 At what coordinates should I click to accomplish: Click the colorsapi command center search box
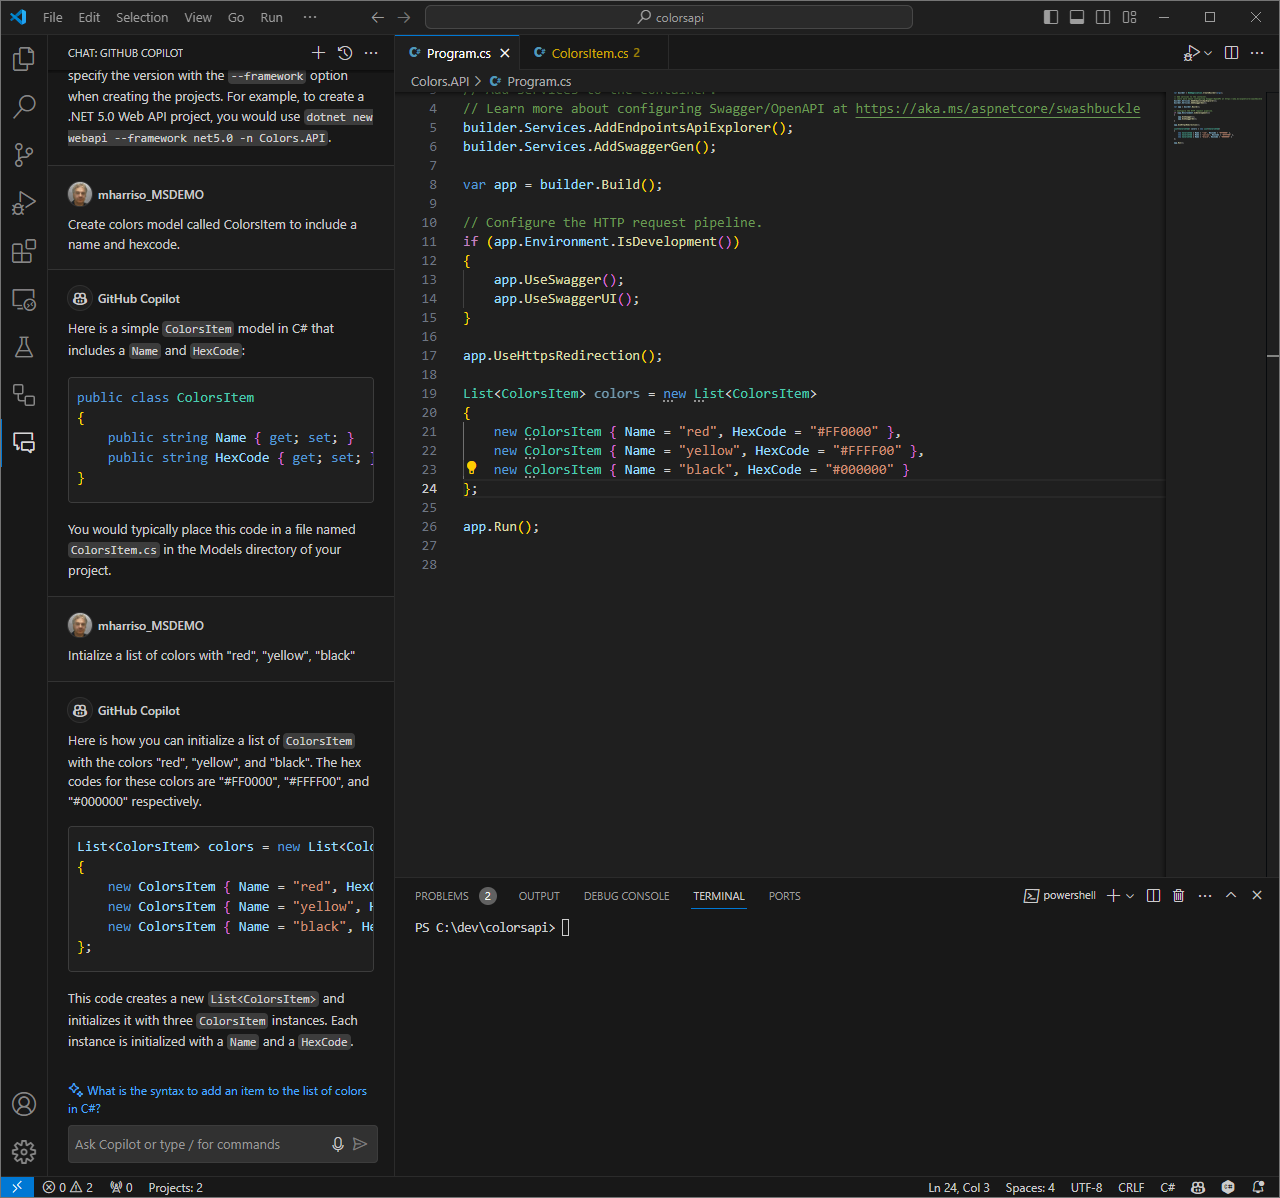point(669,17)
